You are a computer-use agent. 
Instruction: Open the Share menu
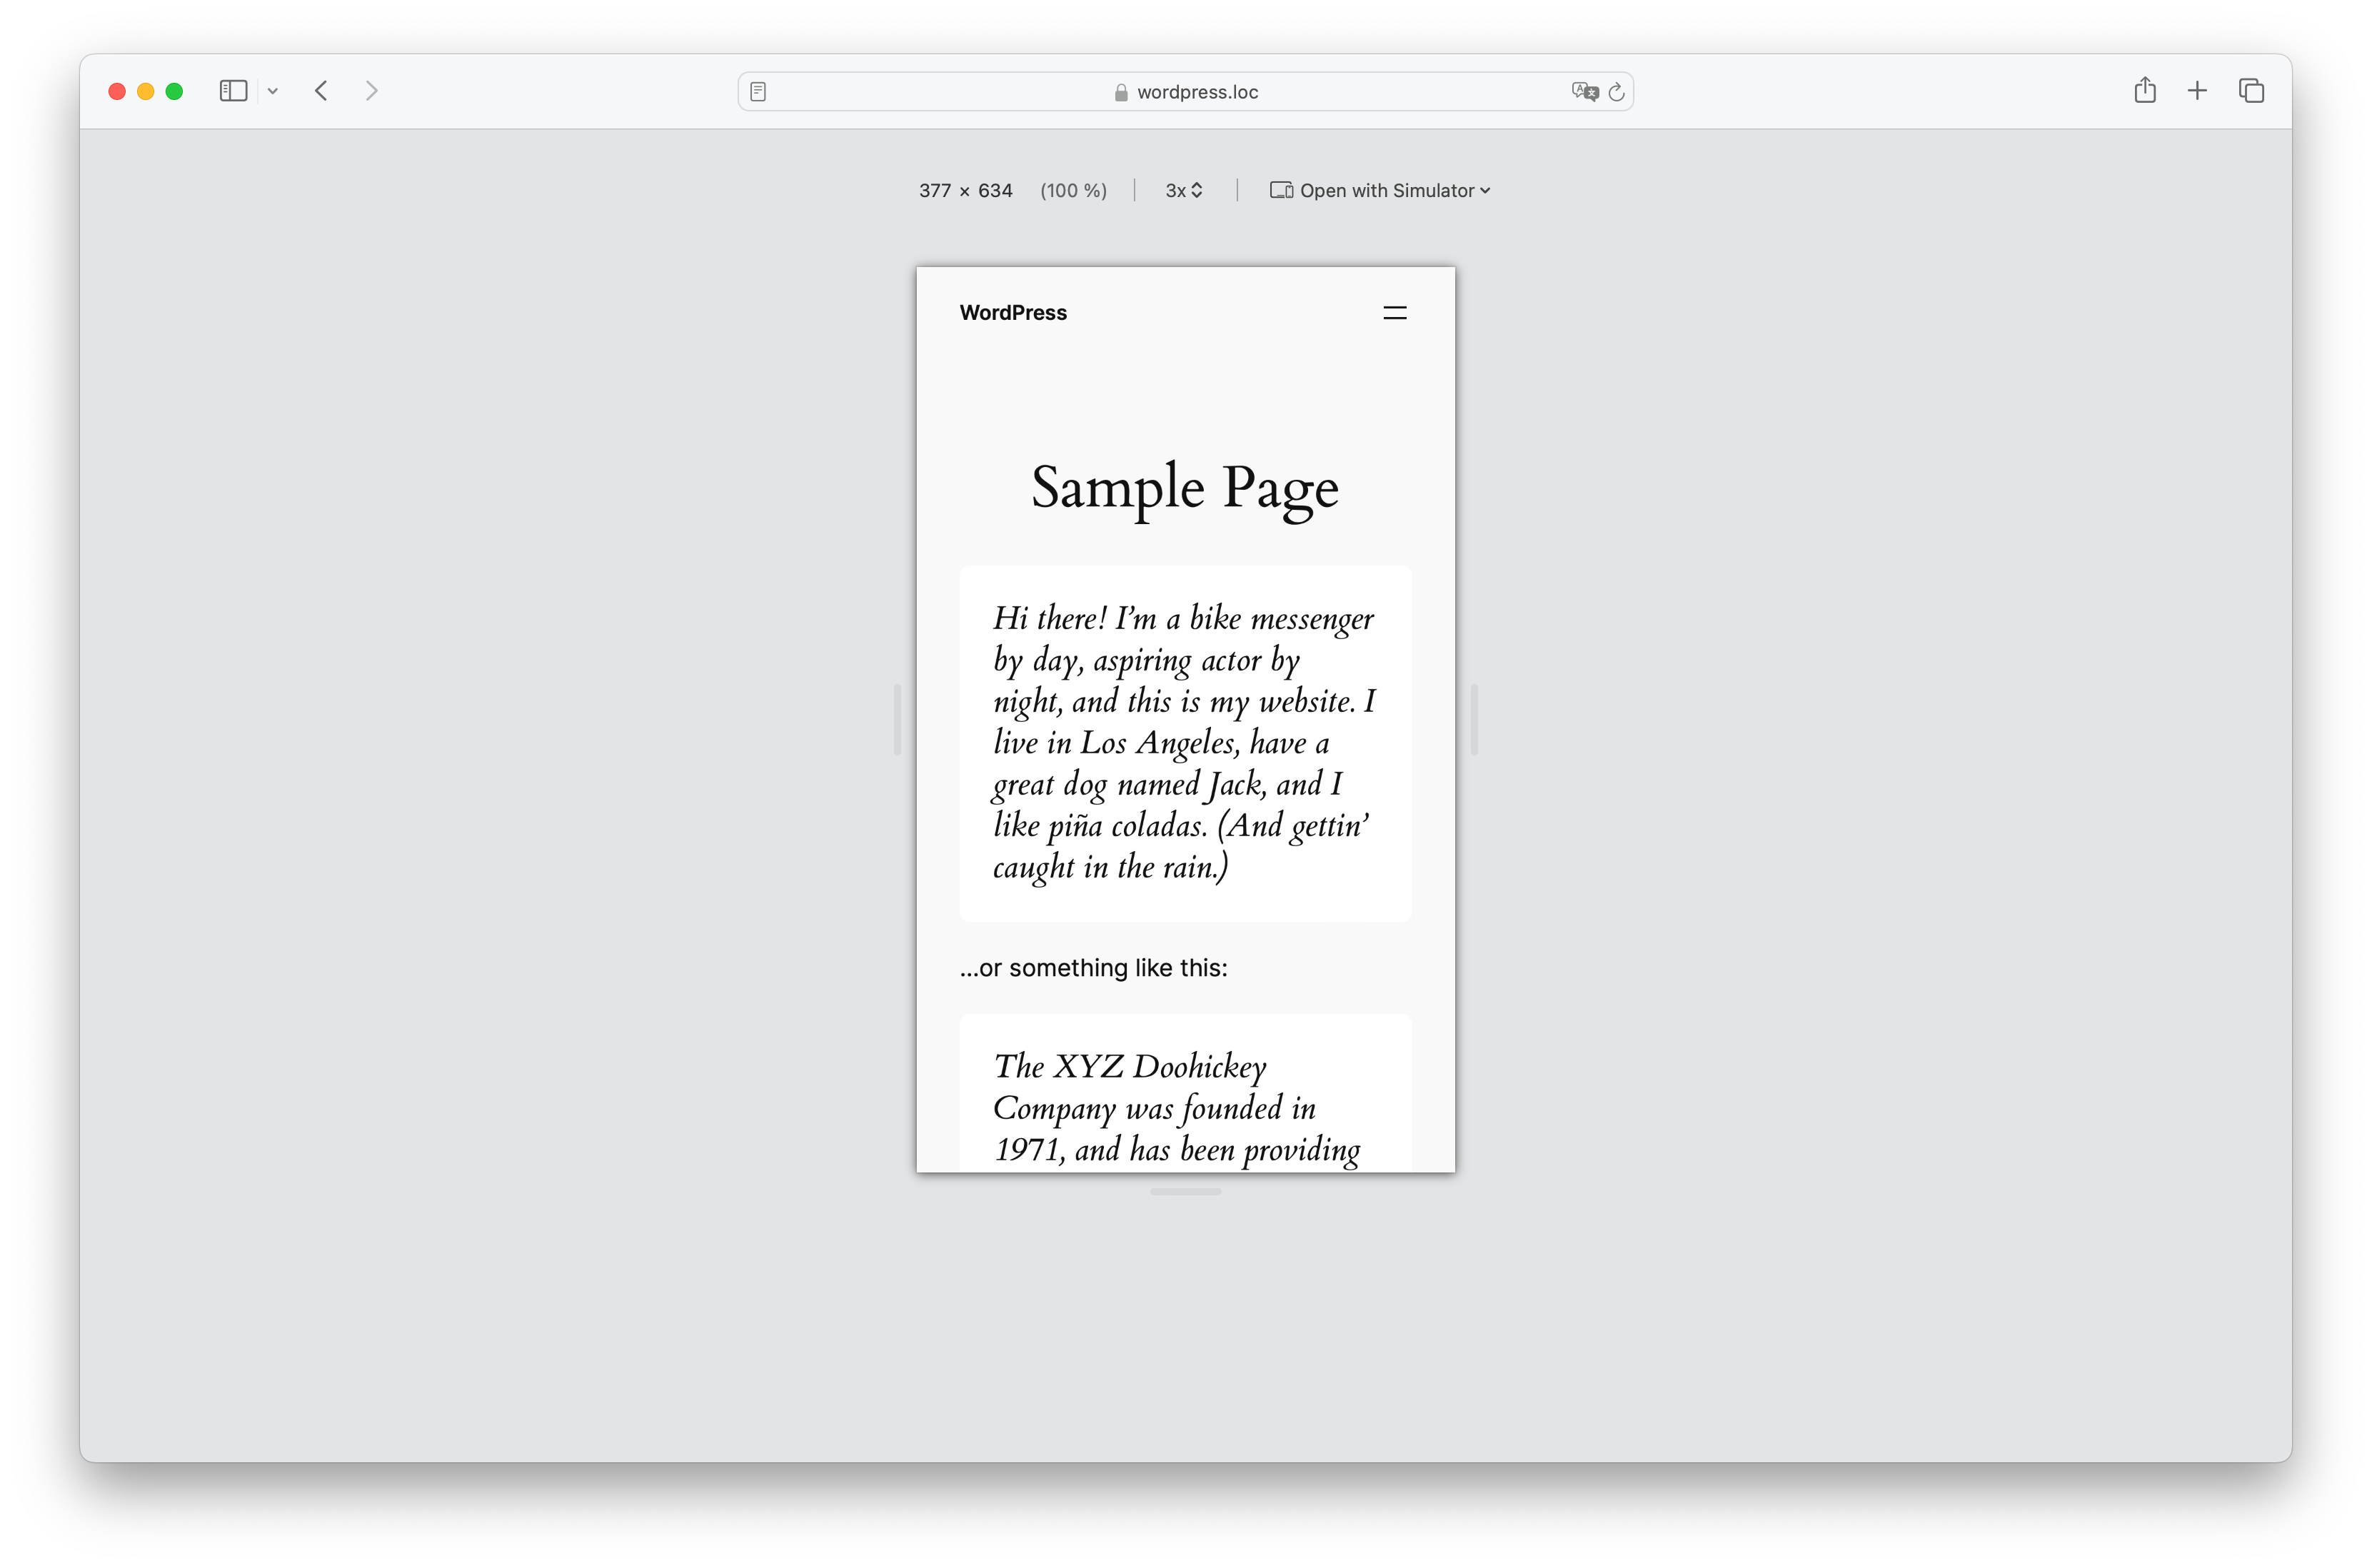coord(2144,90)
